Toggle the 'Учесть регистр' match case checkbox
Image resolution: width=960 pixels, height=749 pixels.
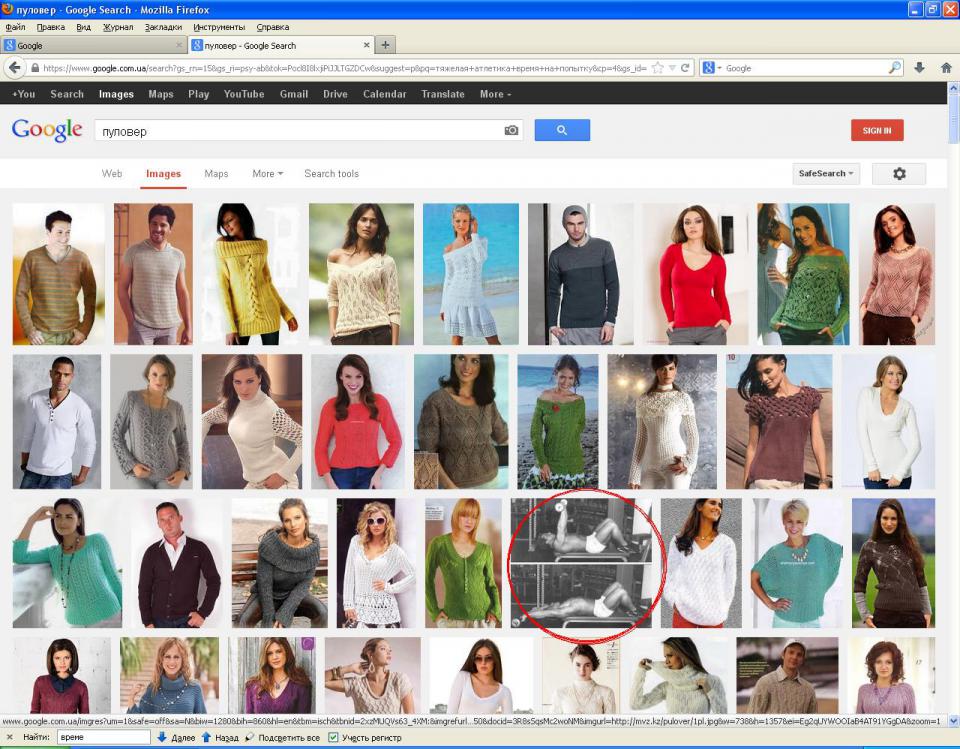334,738
